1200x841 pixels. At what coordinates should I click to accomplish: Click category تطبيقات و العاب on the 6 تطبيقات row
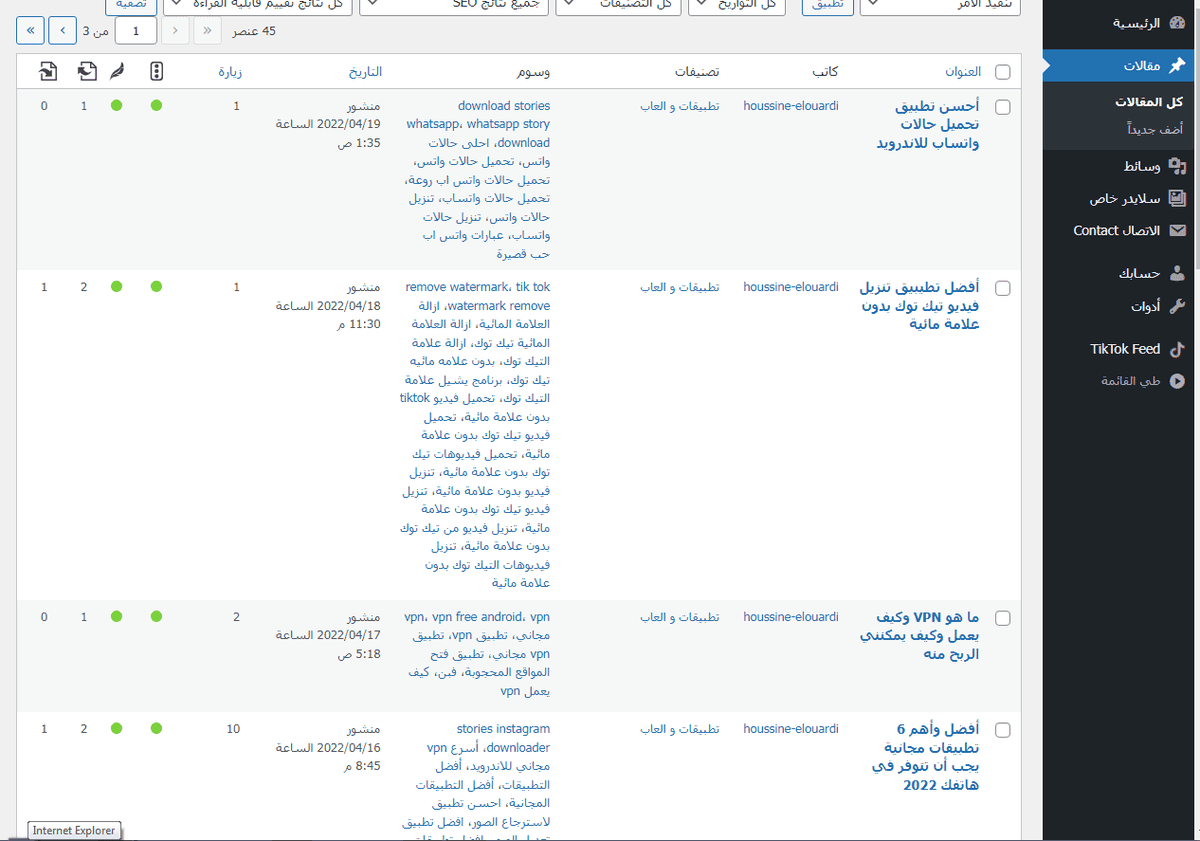[680, 729]
